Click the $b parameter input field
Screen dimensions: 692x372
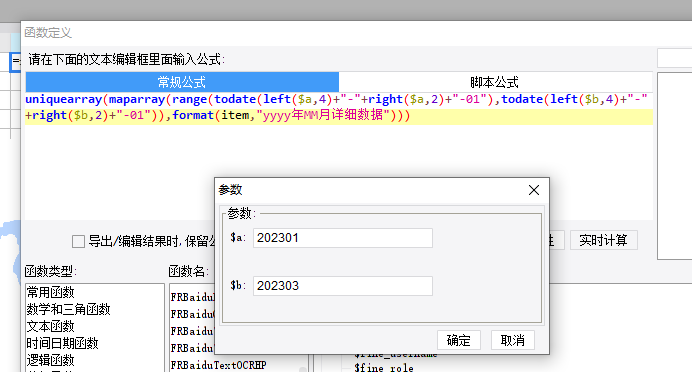tap(342, 286)
